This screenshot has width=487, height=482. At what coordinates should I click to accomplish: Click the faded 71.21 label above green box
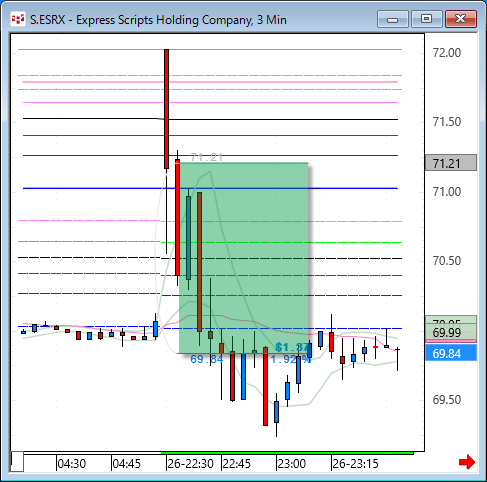[x=207, y=157]
